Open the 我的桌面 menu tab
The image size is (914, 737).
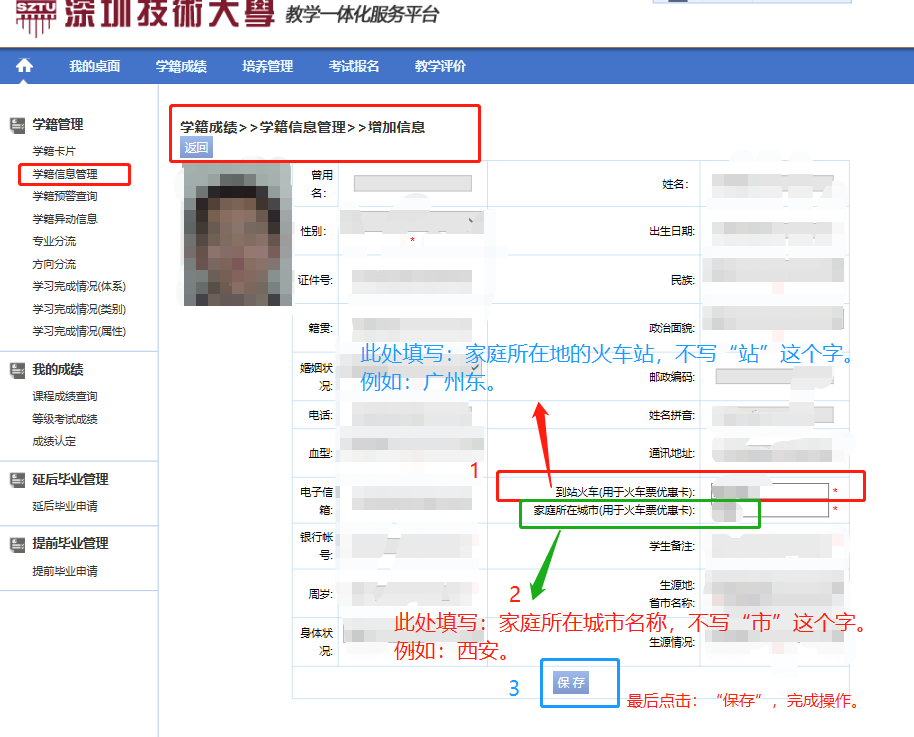(94, 66)
